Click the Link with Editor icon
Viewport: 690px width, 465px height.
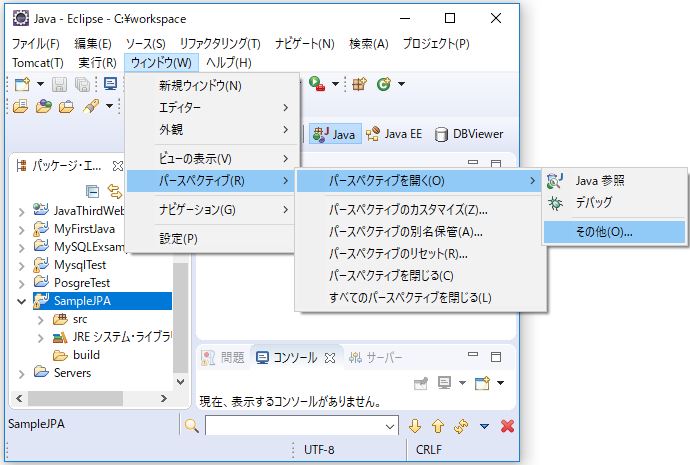click(114, 190)
